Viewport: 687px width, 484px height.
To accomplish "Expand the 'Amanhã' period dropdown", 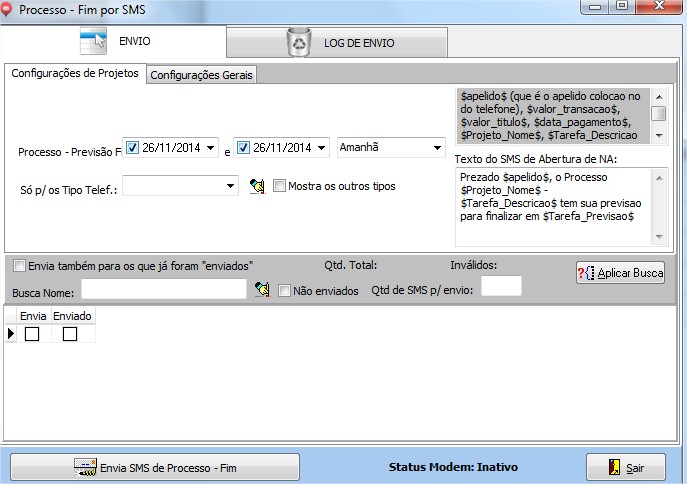I will [x=437, y=148].
